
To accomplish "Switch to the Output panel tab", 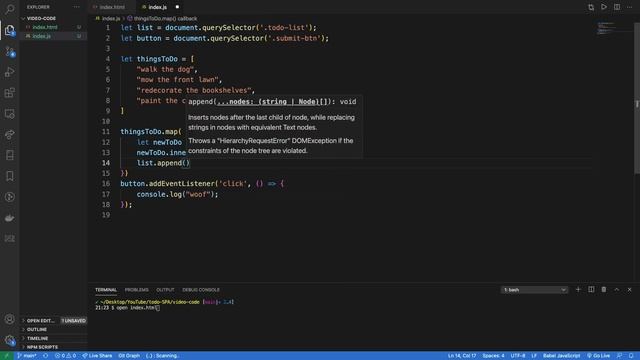I will click(x=165, y=290).
